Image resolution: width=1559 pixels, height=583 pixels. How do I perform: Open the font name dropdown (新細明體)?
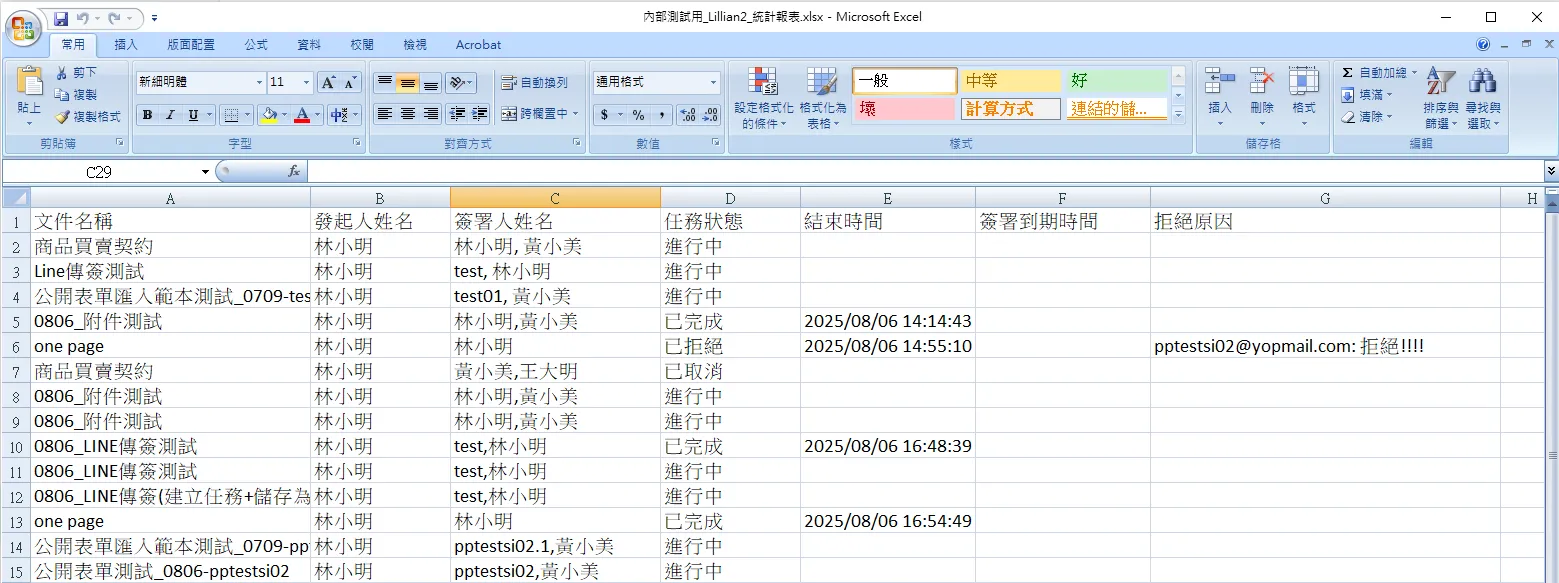259,83
